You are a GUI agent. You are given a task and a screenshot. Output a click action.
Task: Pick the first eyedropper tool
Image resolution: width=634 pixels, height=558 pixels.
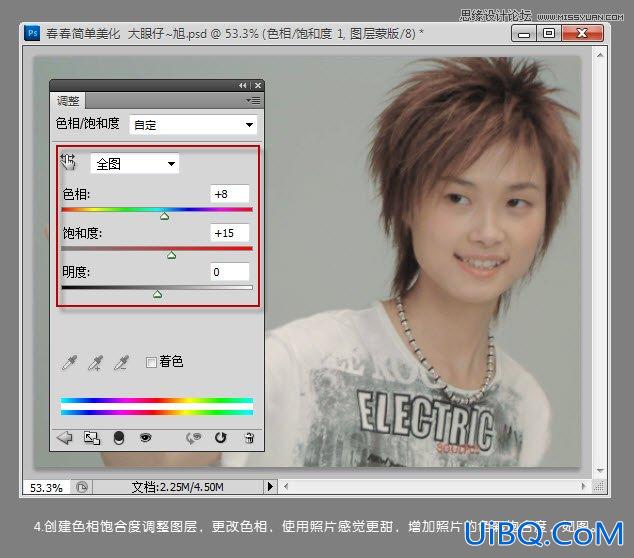point(70,363)
